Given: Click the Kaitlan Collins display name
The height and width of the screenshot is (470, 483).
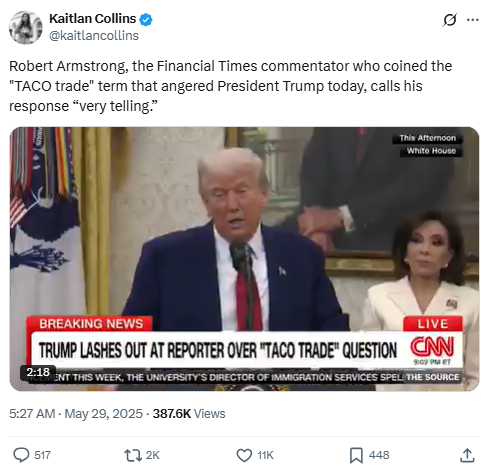Looking at the screenshot, I should [x=92, y=19].
